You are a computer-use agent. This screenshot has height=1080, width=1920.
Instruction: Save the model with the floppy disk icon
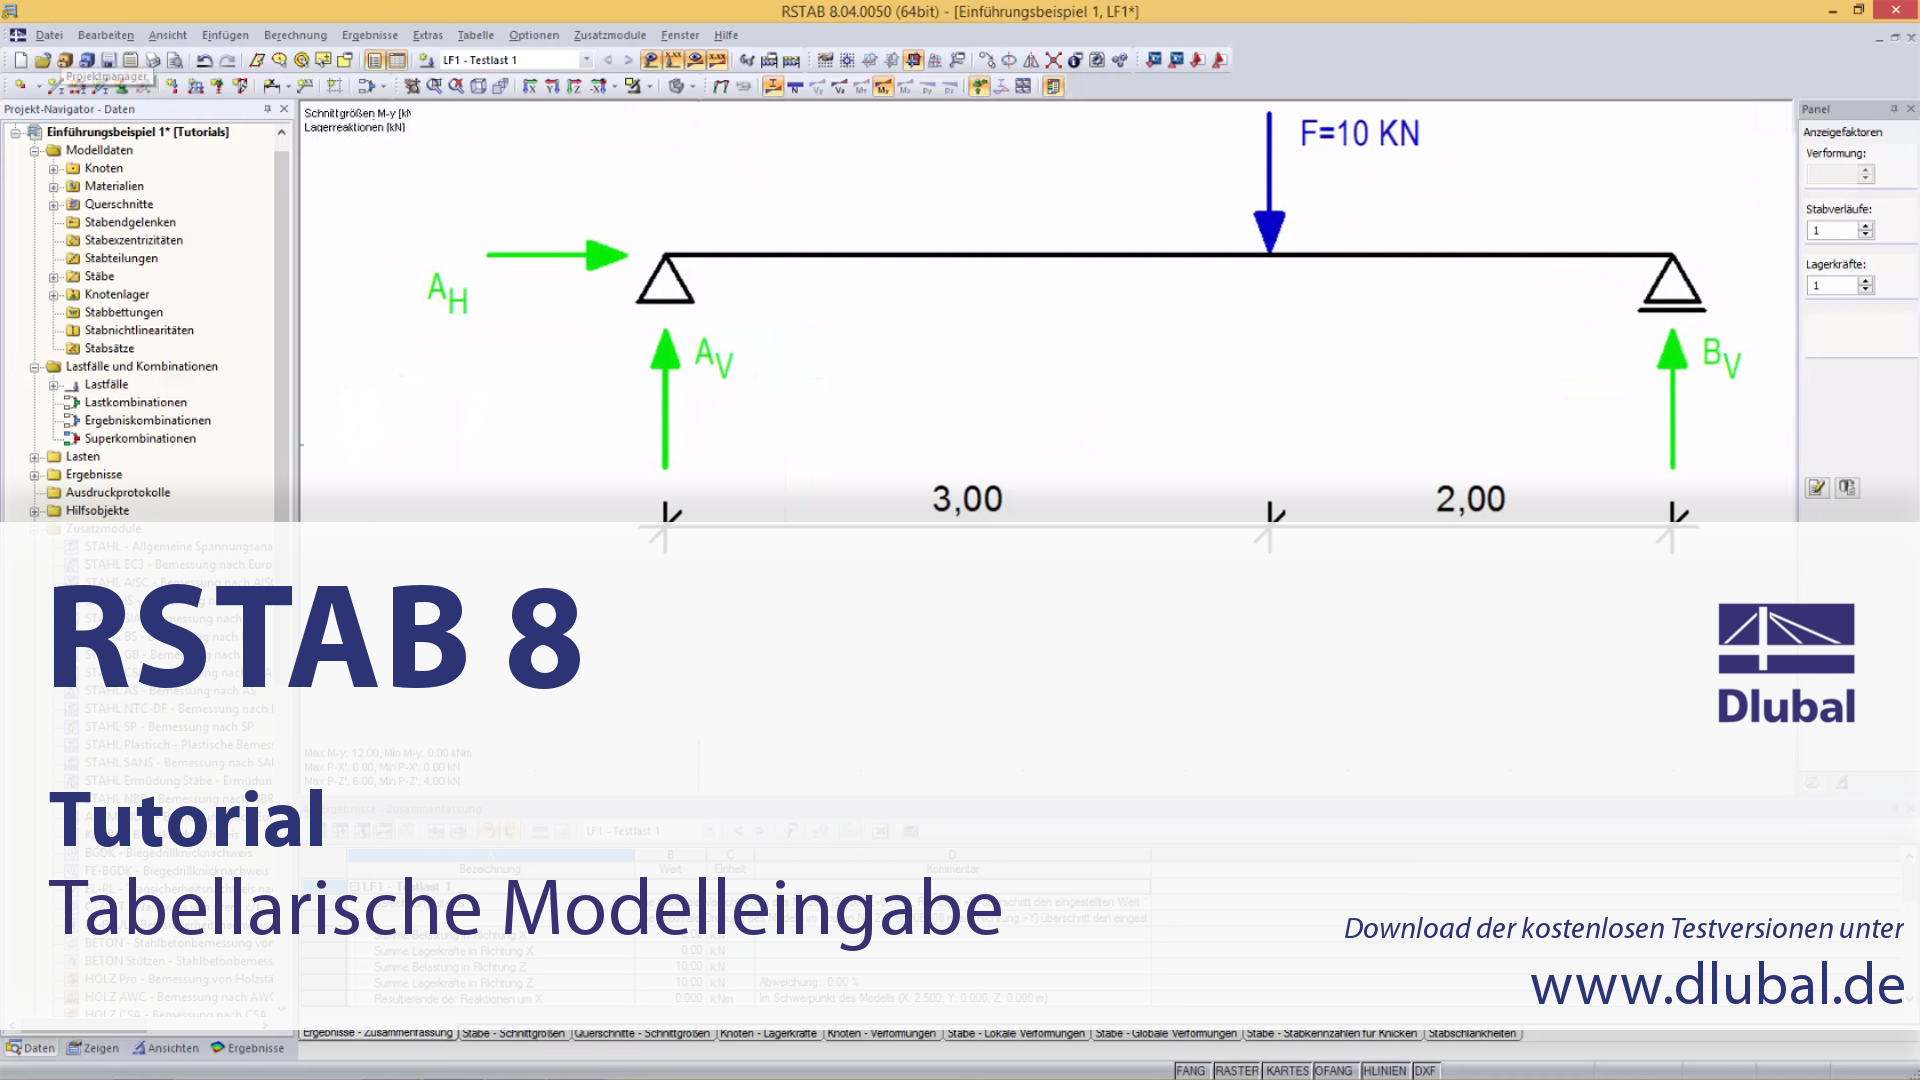[x=108, y=60]
